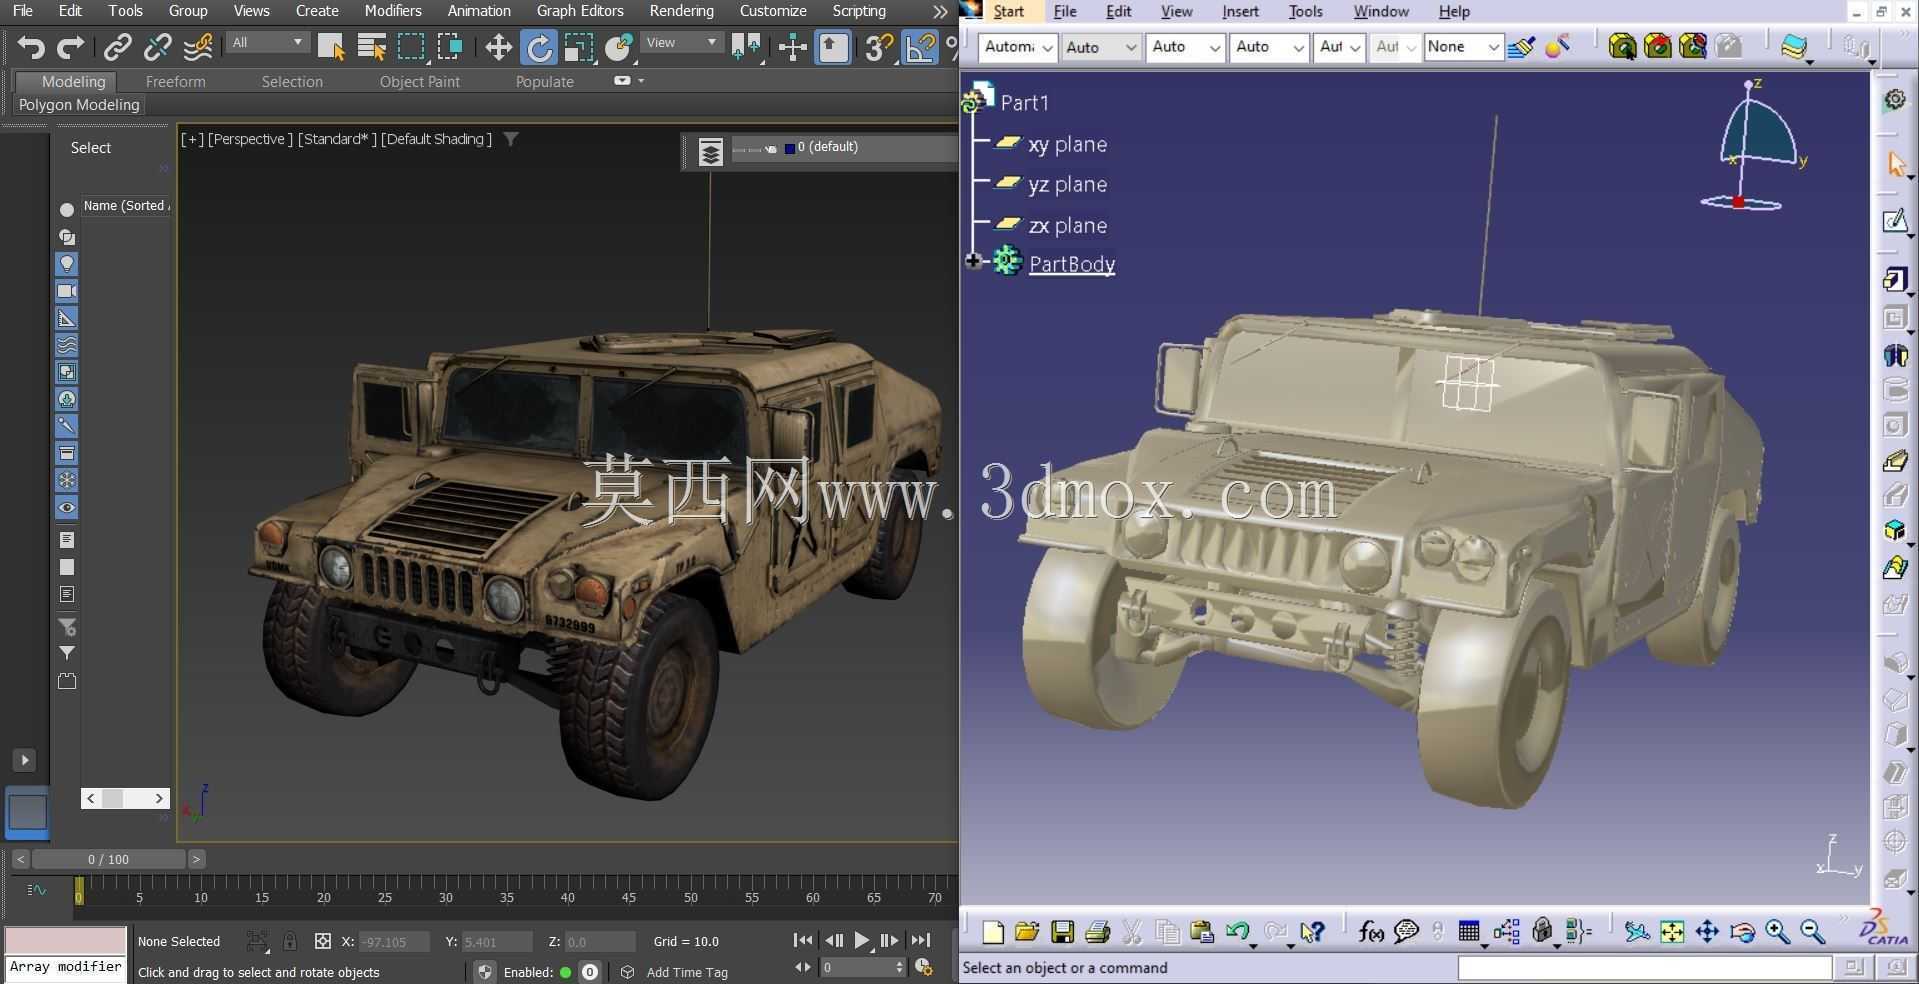Open the '0 (default)' layer dropdown
This screenshot has width=1919, height=984.
pyautogui.click(x=845, y=148)
